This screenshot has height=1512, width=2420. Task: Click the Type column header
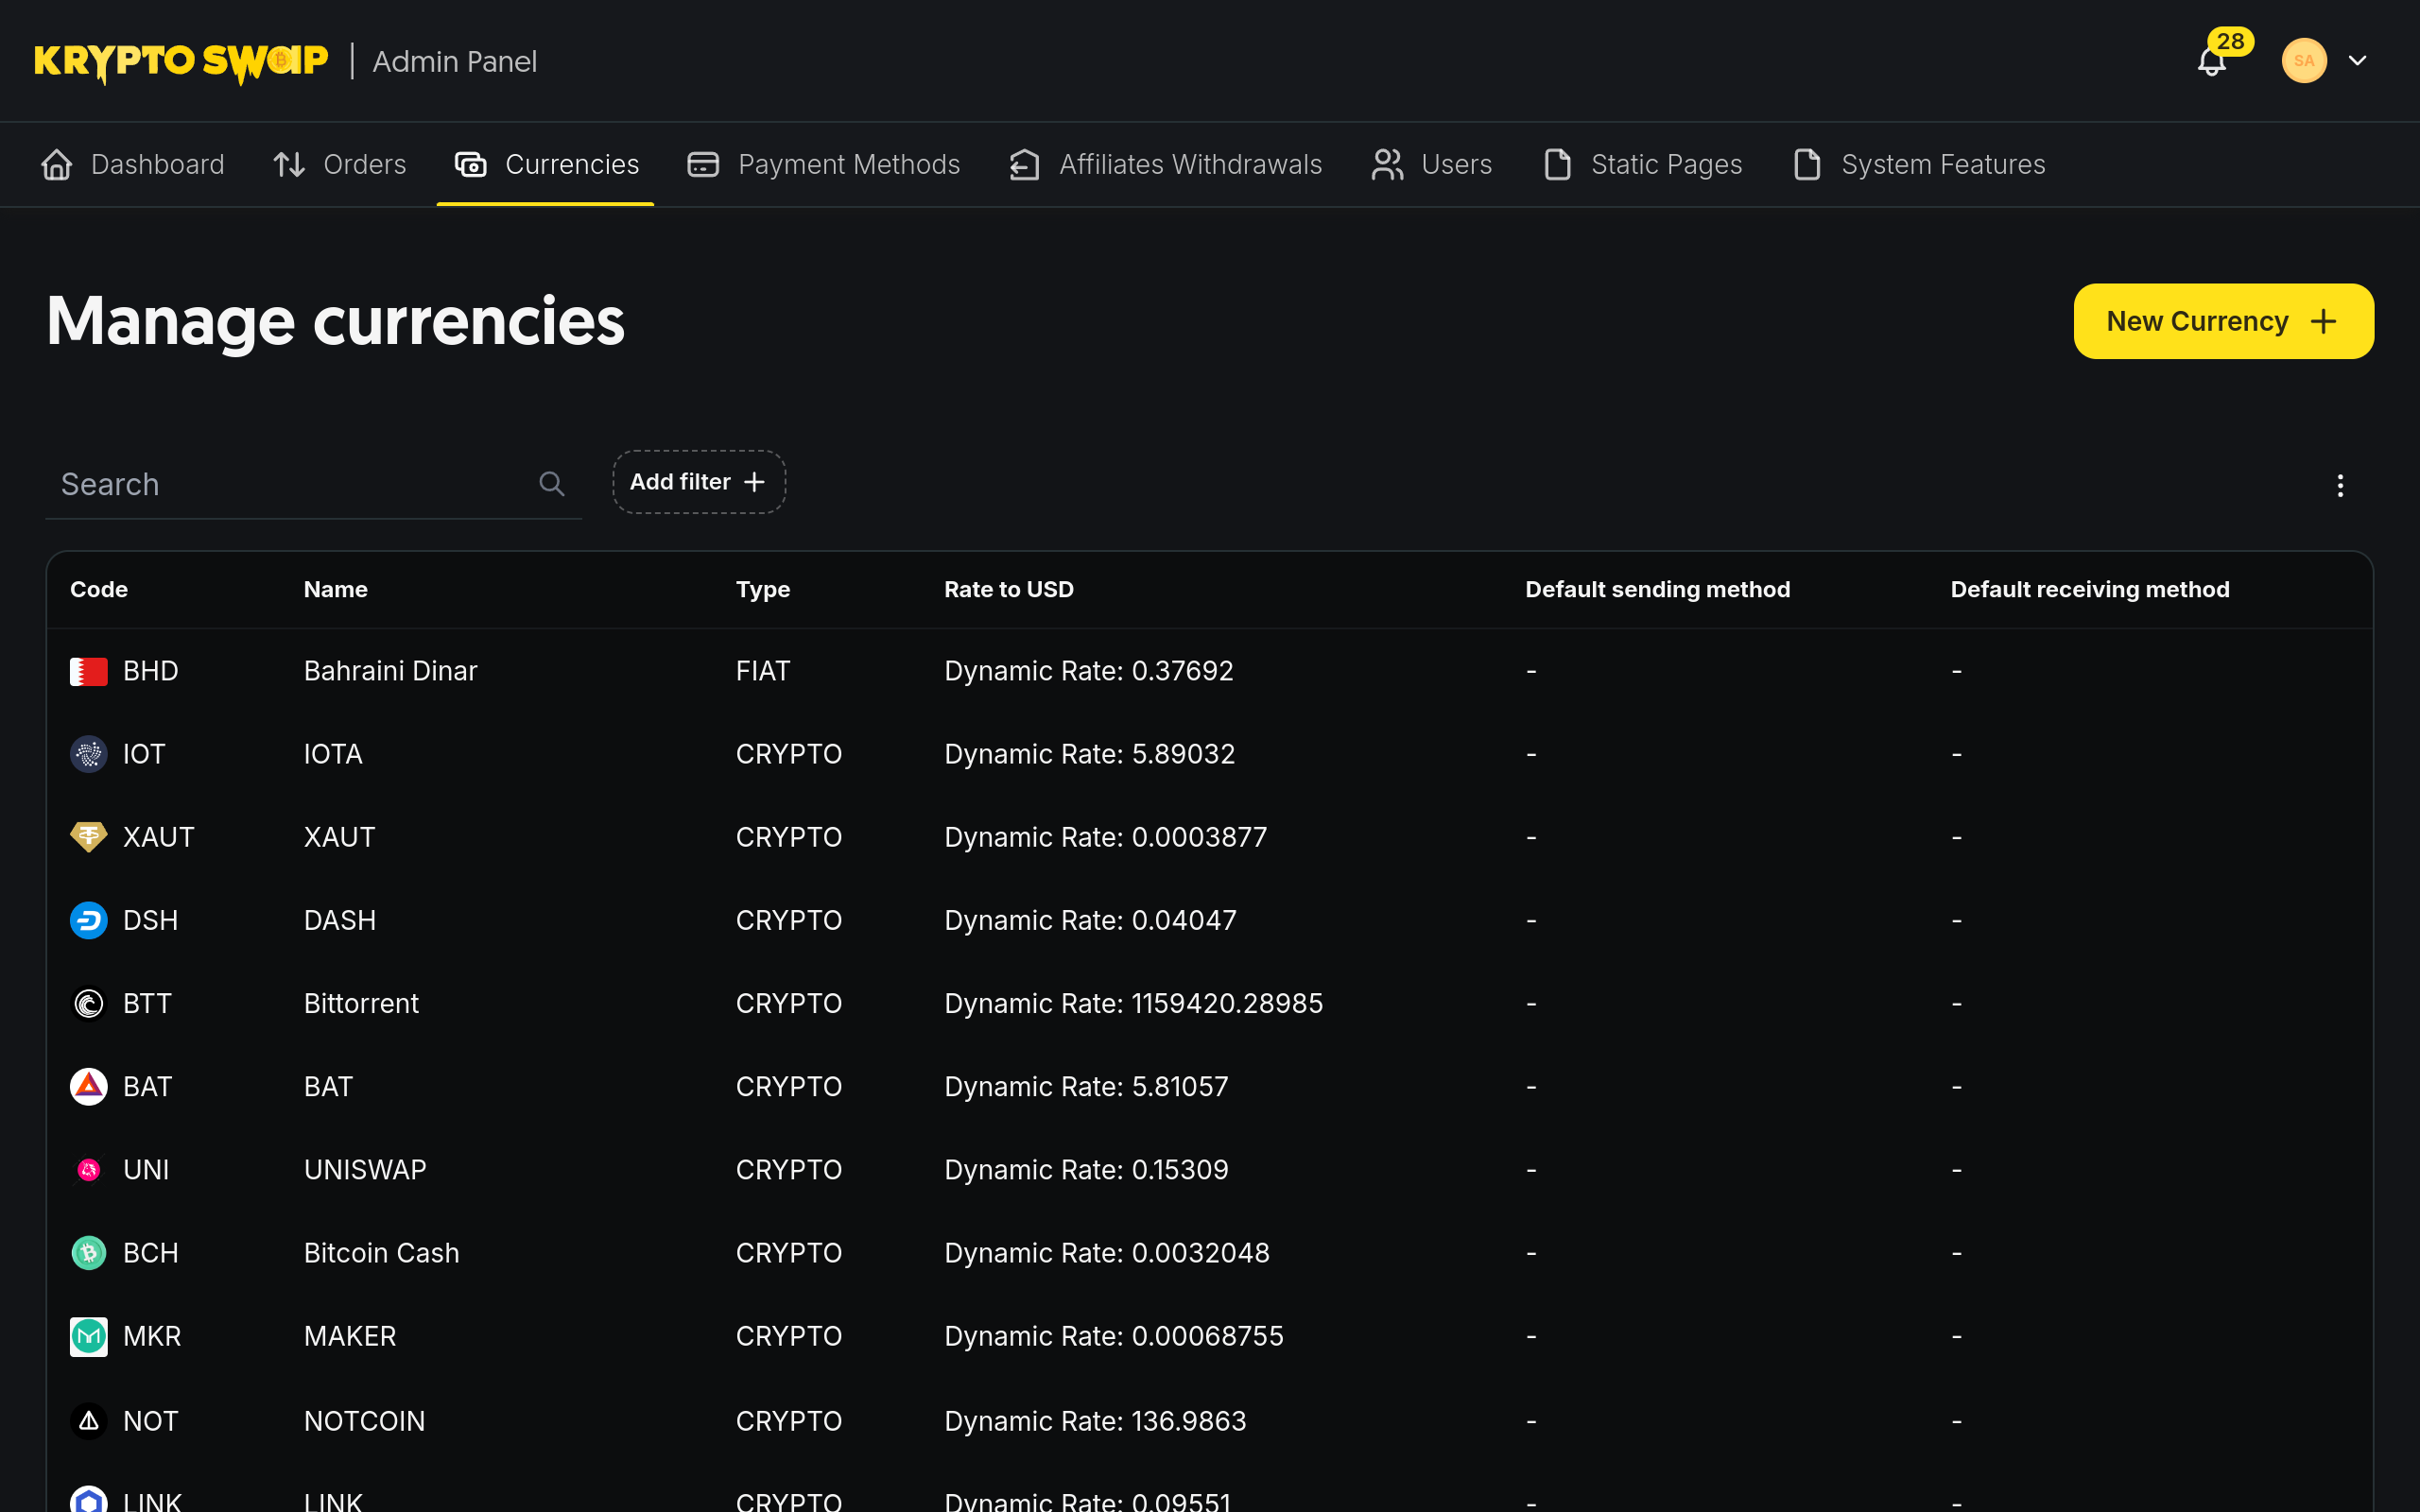click(763, 589)
